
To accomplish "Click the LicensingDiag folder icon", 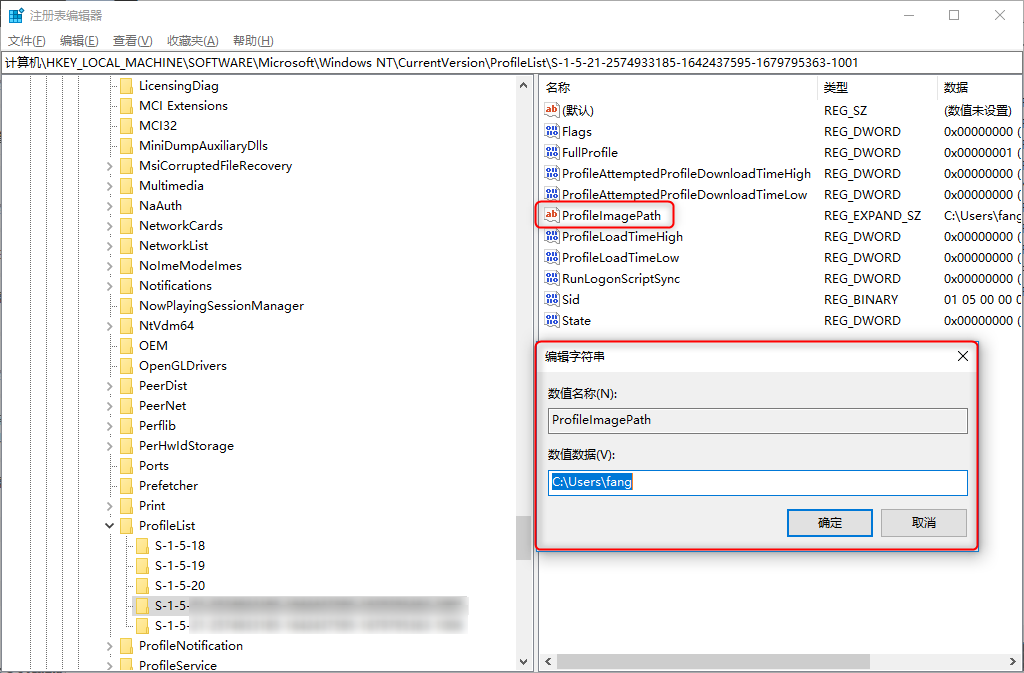I will coord(127,86).
